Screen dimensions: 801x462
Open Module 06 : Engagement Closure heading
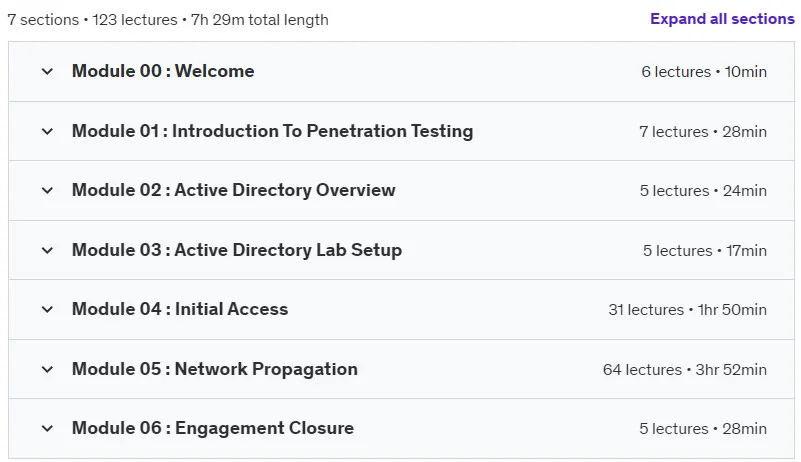[x=213, y=428]
